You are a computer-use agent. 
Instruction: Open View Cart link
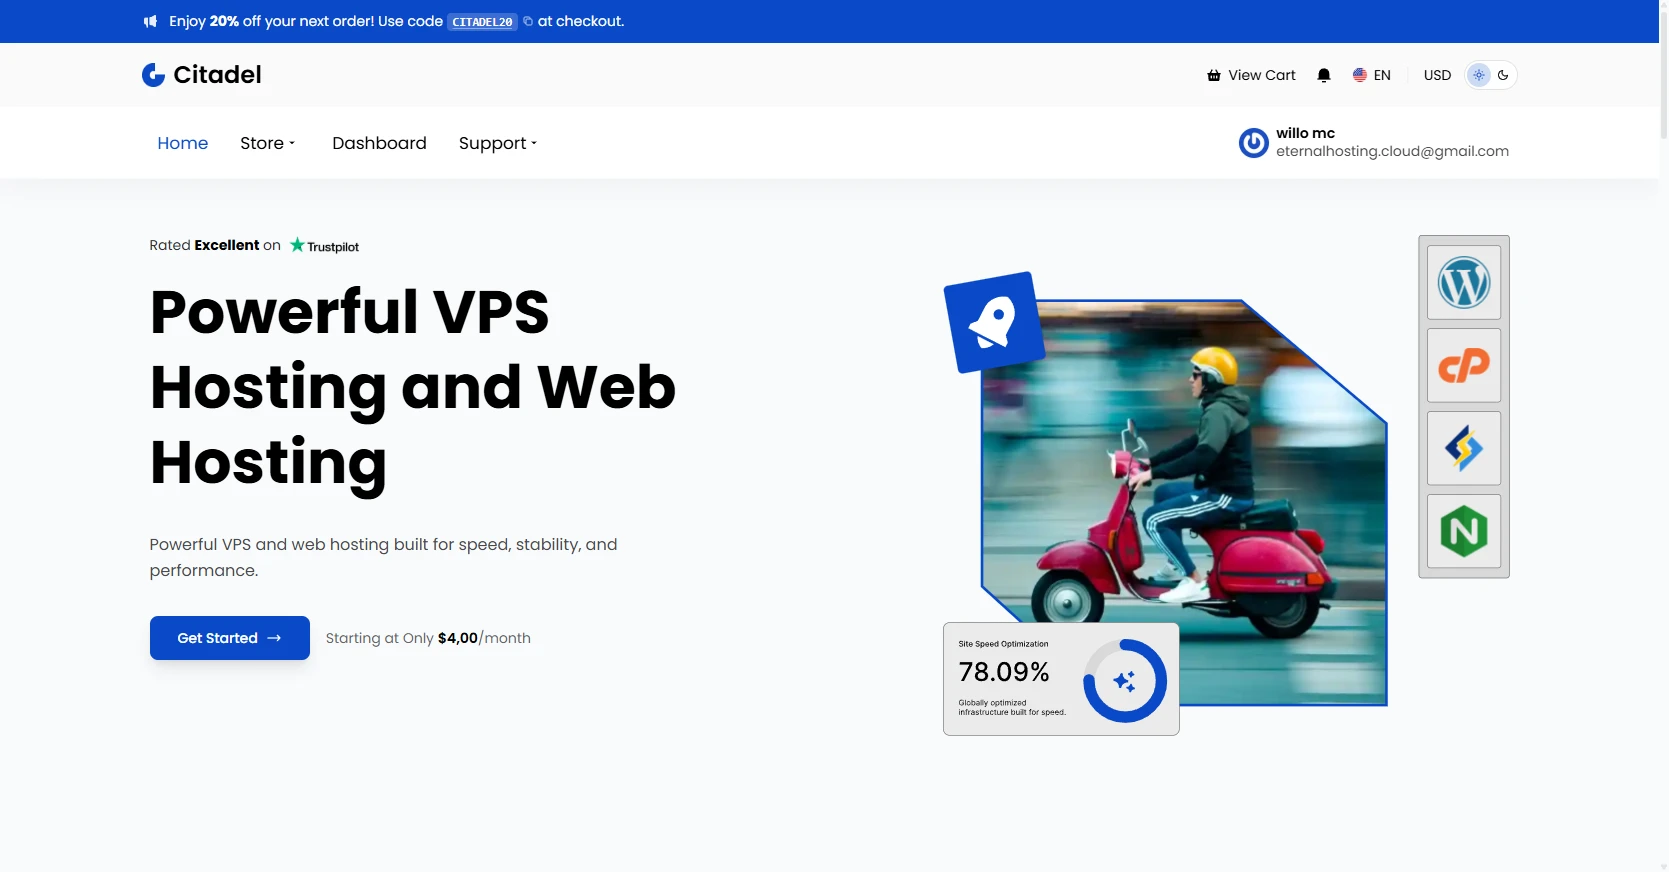pyautogui.click(x=1251, y=75)
